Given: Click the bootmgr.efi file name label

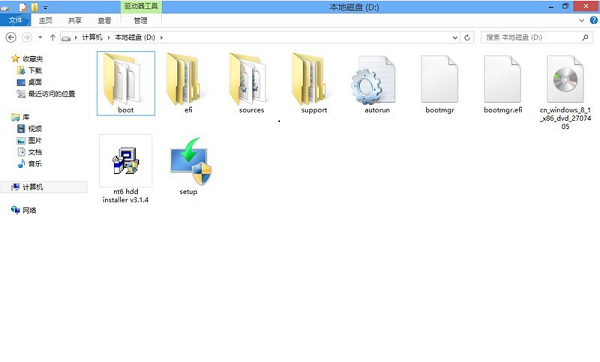Looking at the screenshot, I should [x=503, y=110].
